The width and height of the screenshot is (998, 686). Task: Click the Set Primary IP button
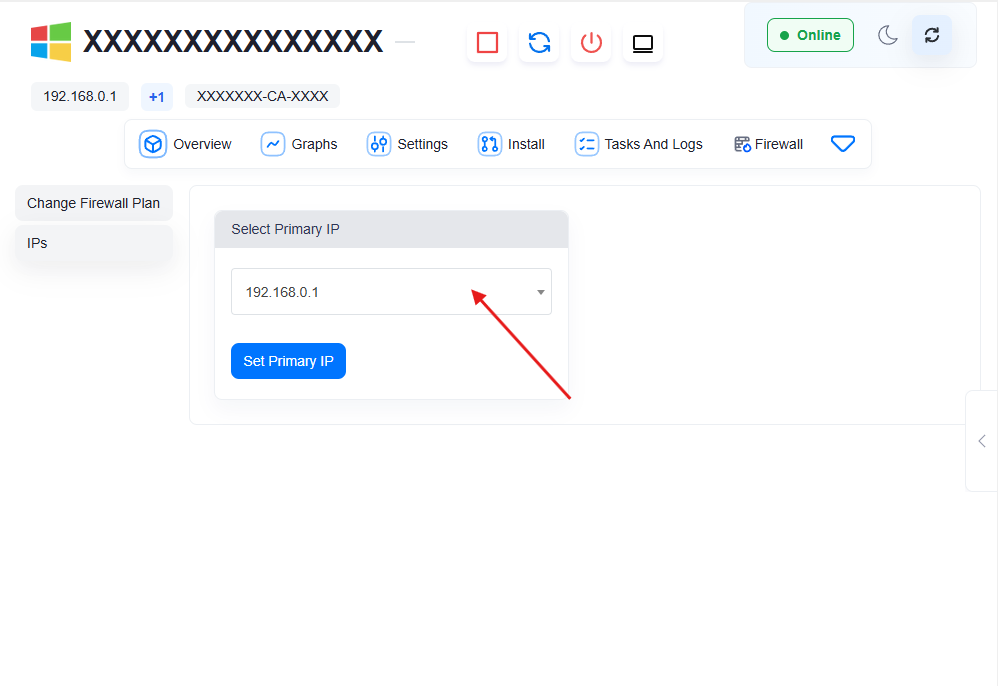click(x=288, y=361)
